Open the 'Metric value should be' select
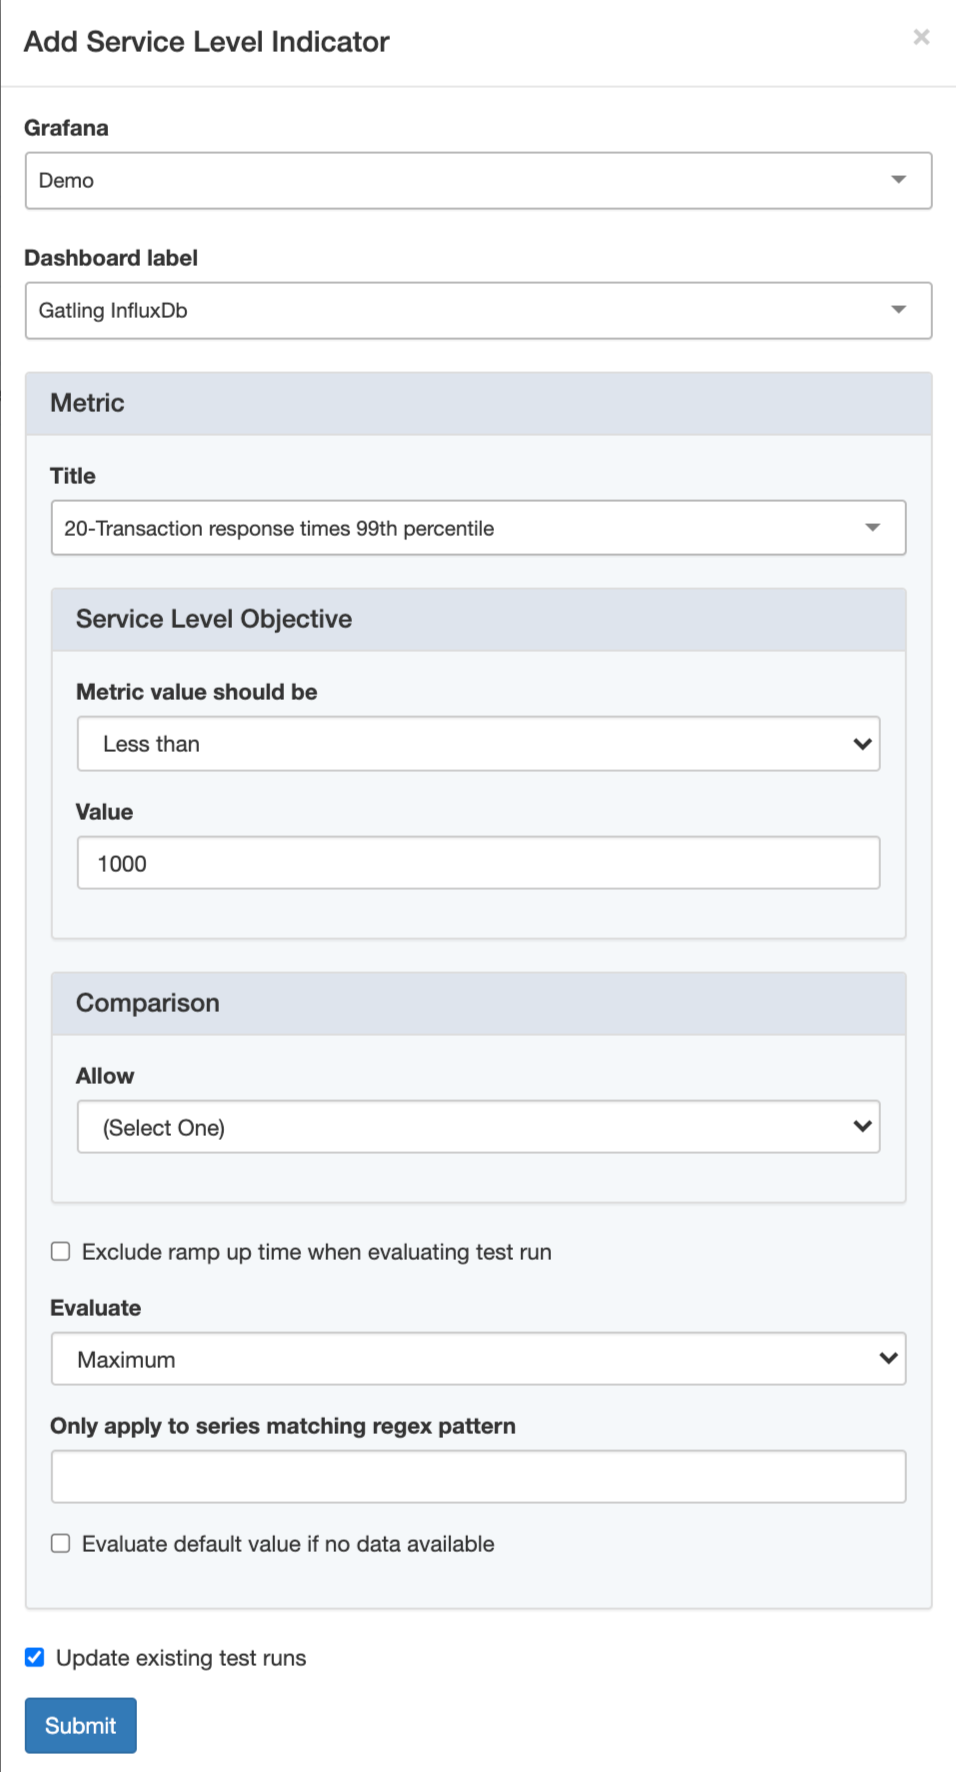This screenshot has width=956, height=1772. click(478, 744)
